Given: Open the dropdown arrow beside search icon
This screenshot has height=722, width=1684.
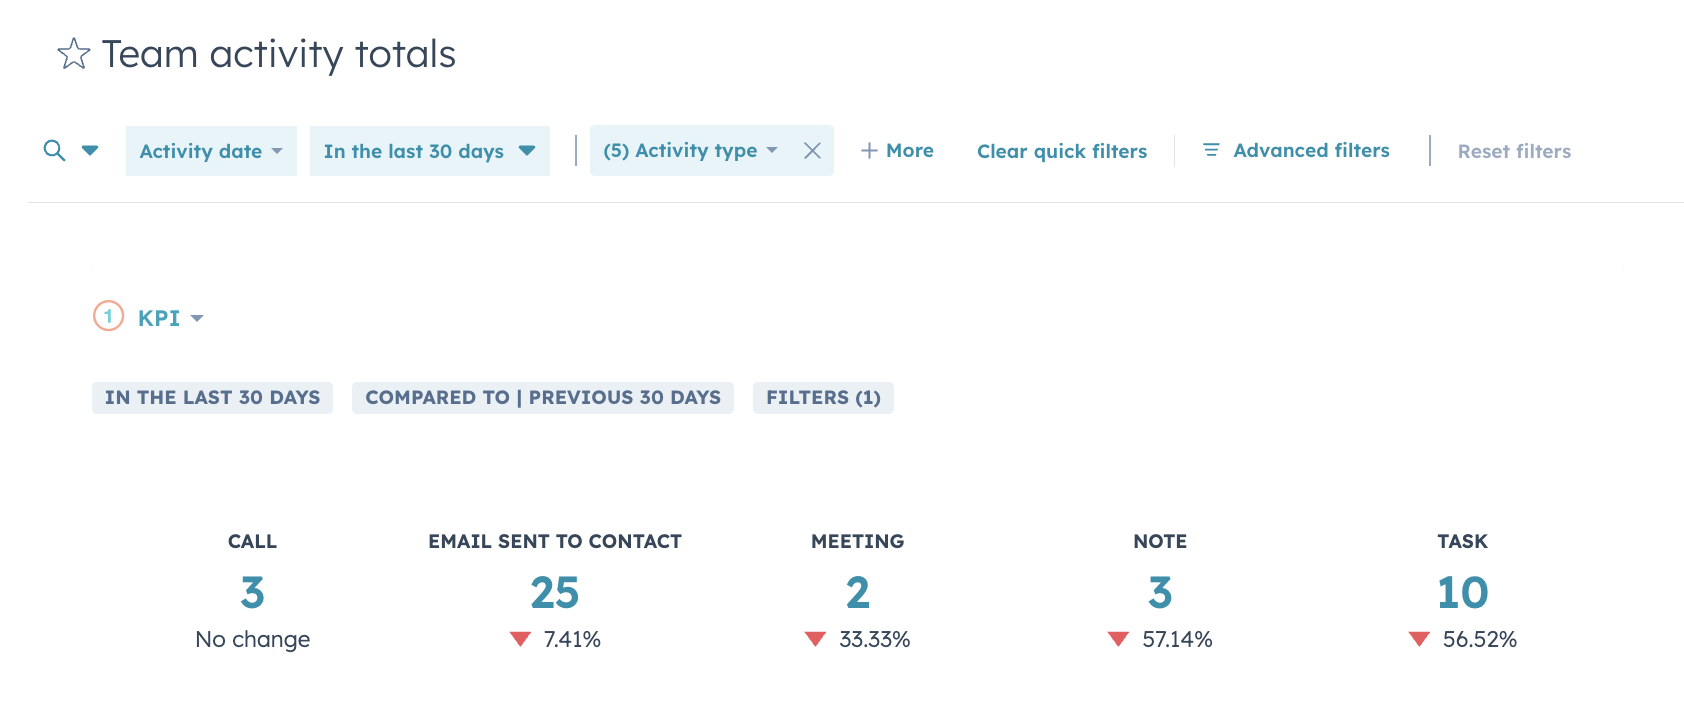Looking at the screenshot, I should tap(90, 151).
